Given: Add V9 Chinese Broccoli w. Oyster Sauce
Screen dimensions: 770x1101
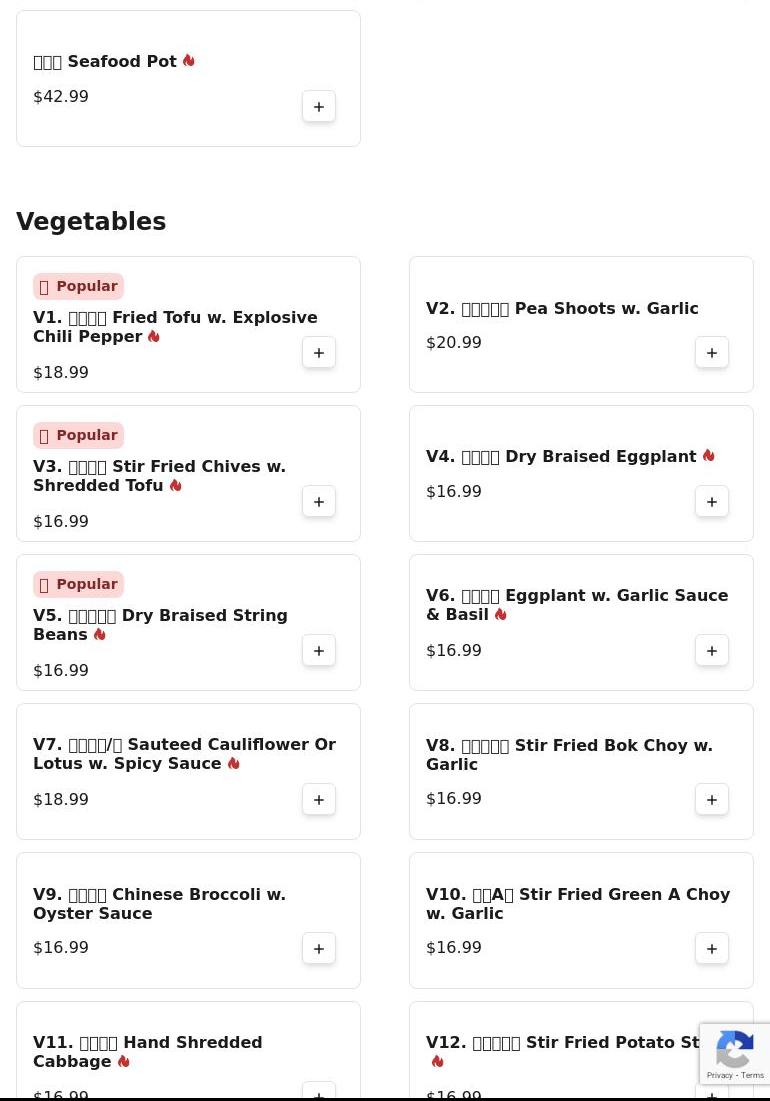Looking at the screenshot, I should tap(319, 948).
